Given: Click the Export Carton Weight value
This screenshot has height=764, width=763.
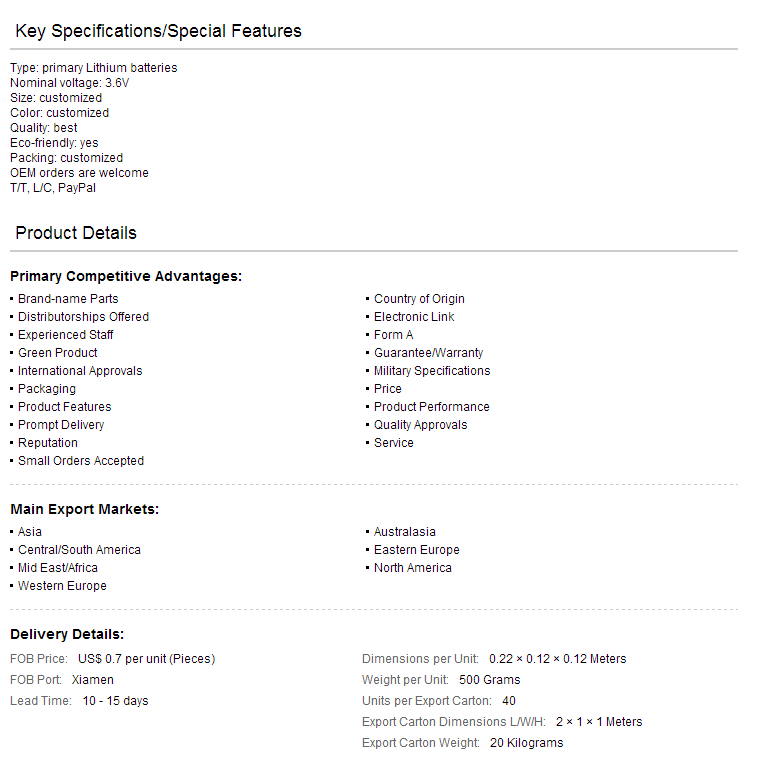Looking at the screenshot, I should click(x=526, y=743).
